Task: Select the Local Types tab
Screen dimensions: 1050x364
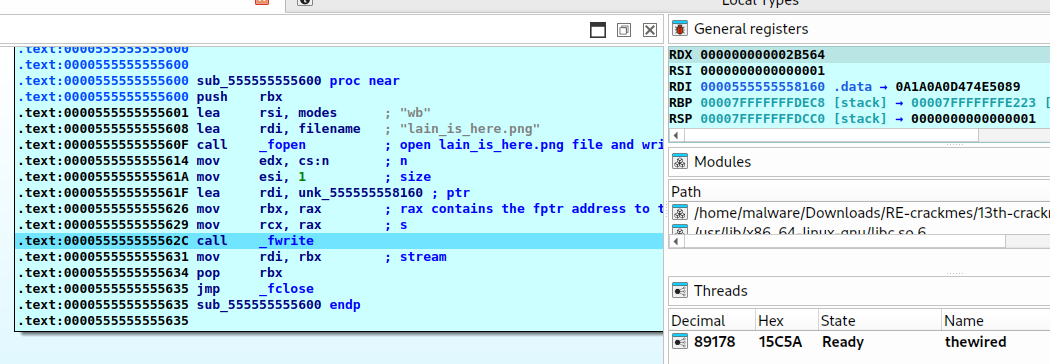Action: (x=759, y=3)
